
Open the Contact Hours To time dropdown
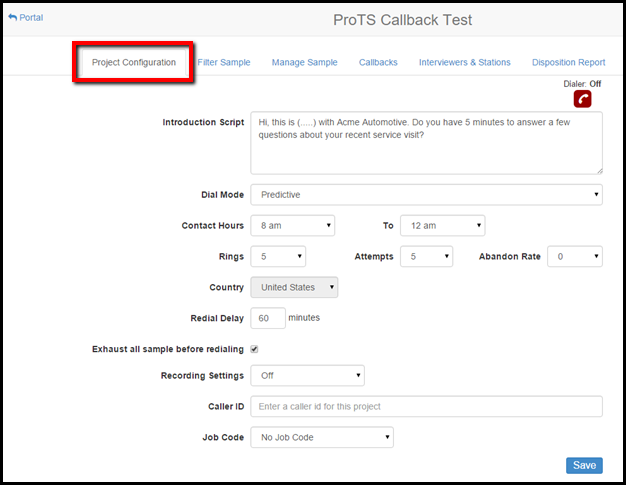point(442,226)
